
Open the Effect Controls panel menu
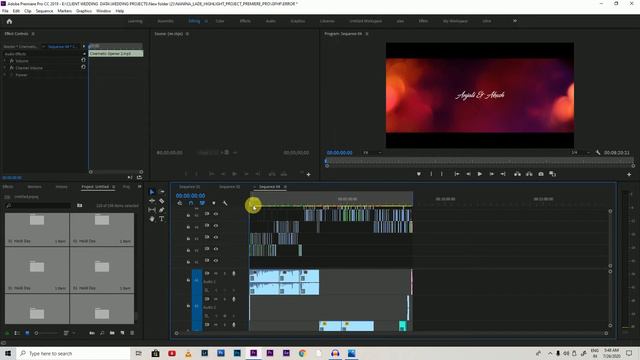[x=33, y=34]
